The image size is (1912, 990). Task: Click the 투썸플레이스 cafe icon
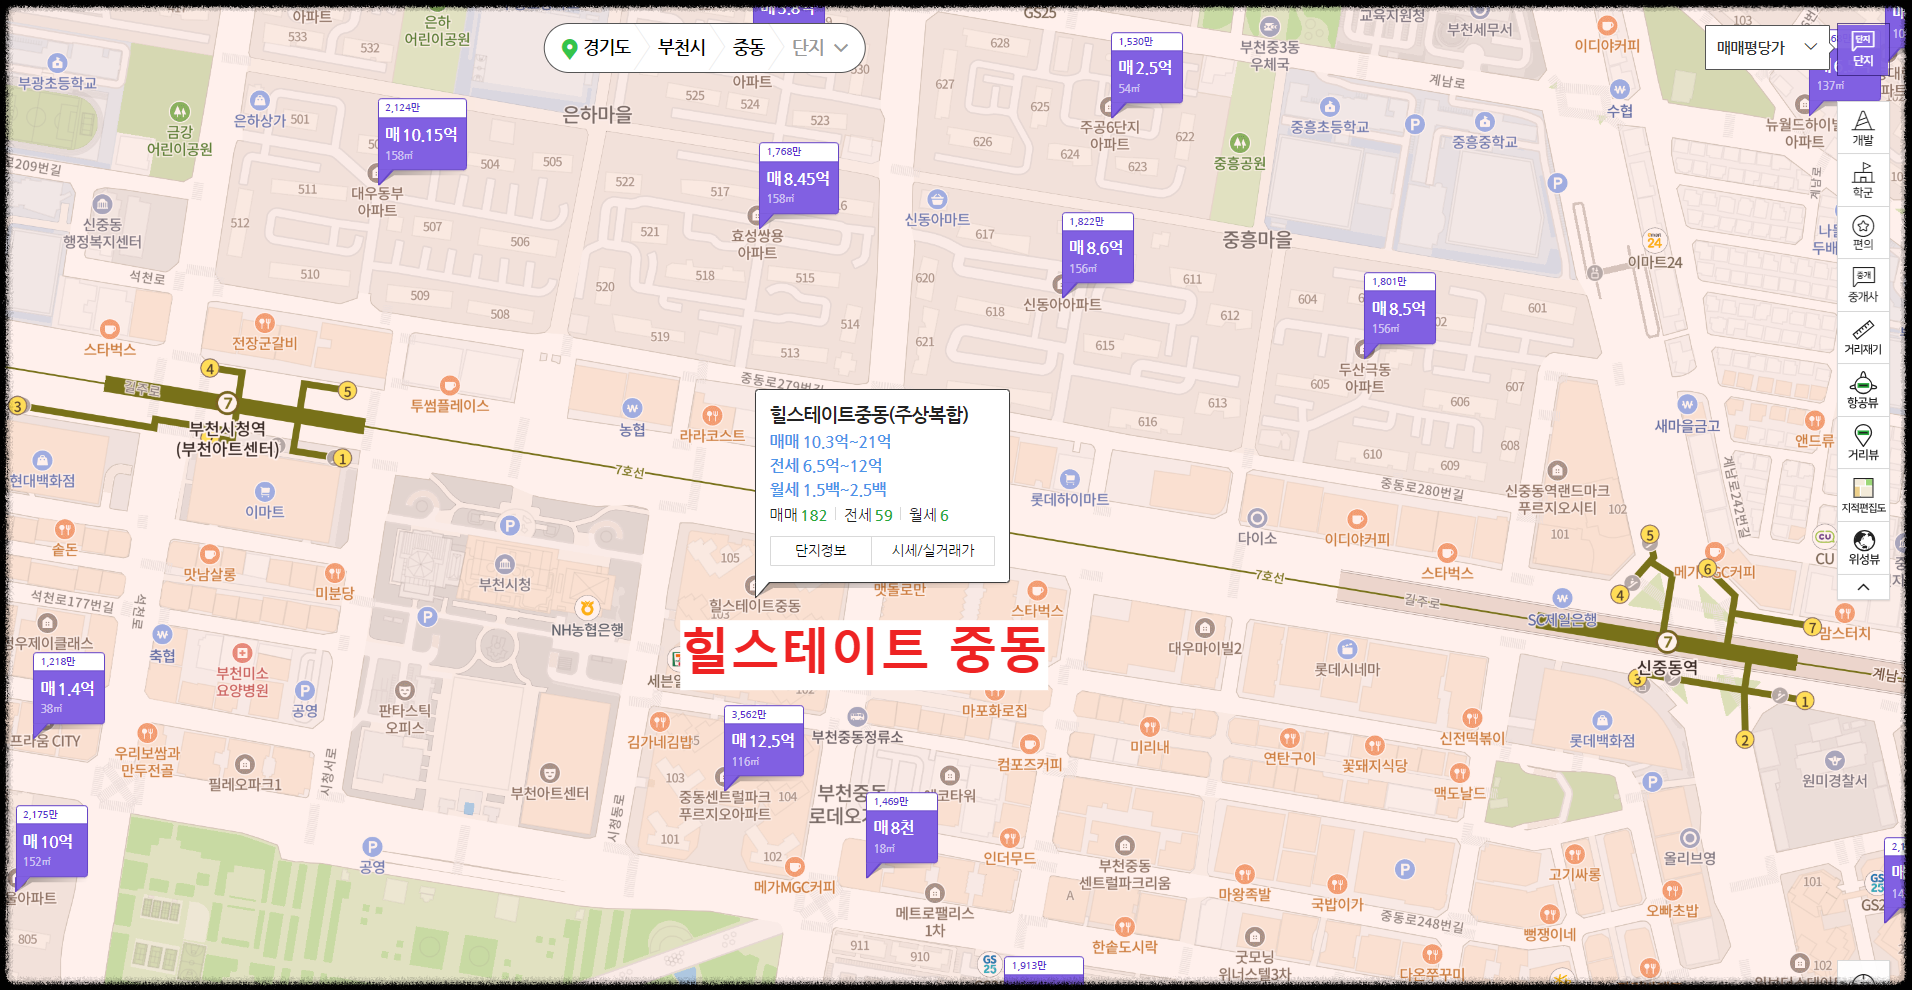tap(450, 385)
